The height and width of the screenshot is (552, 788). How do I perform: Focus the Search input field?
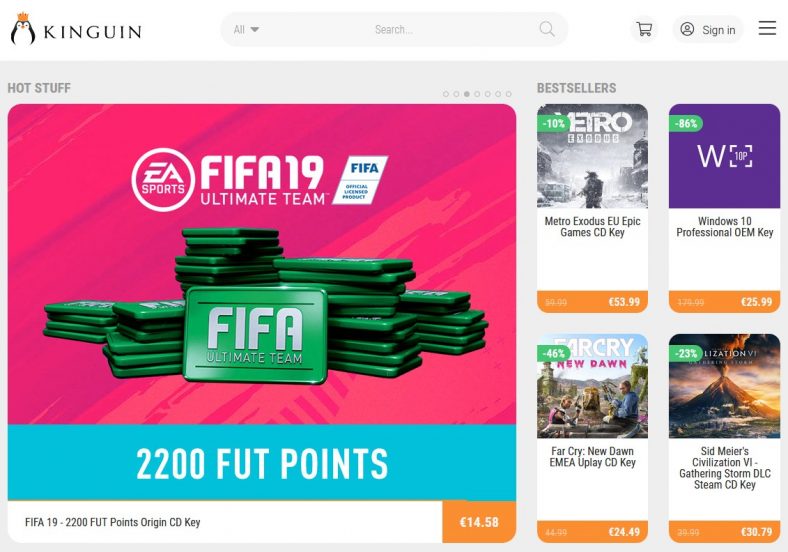point(394,30)
